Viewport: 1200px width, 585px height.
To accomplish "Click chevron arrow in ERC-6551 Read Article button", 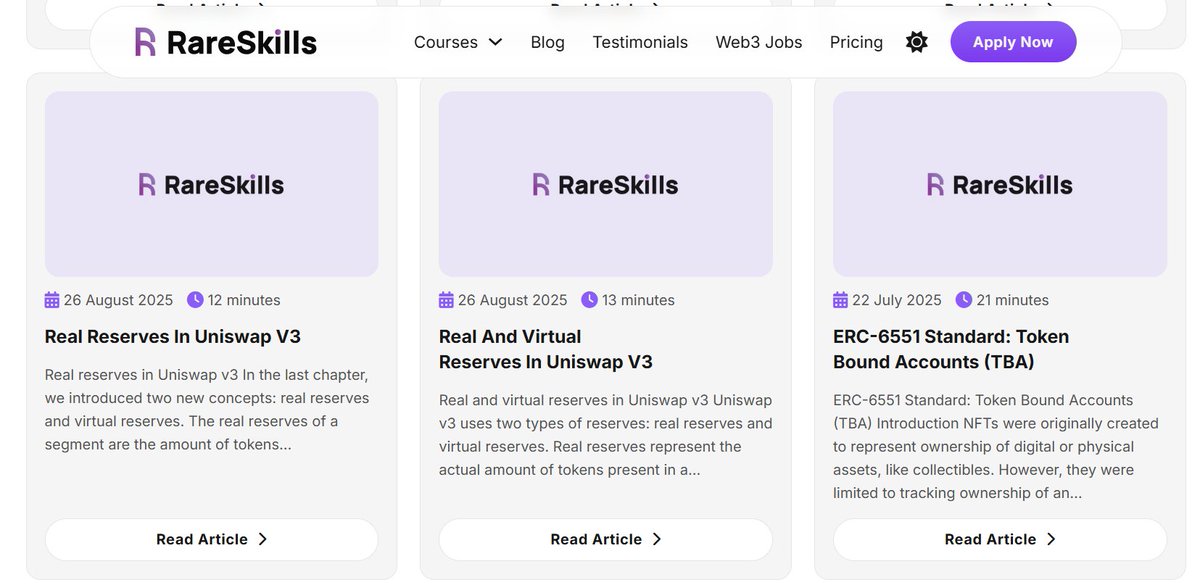I will coord(1051,539).
